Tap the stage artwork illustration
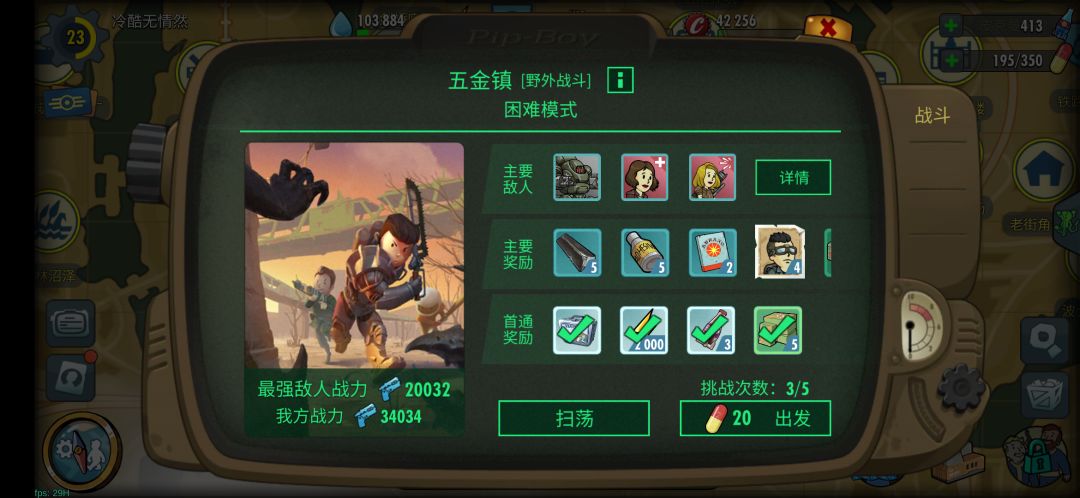1080x498 pixels. tap(355, 256)
